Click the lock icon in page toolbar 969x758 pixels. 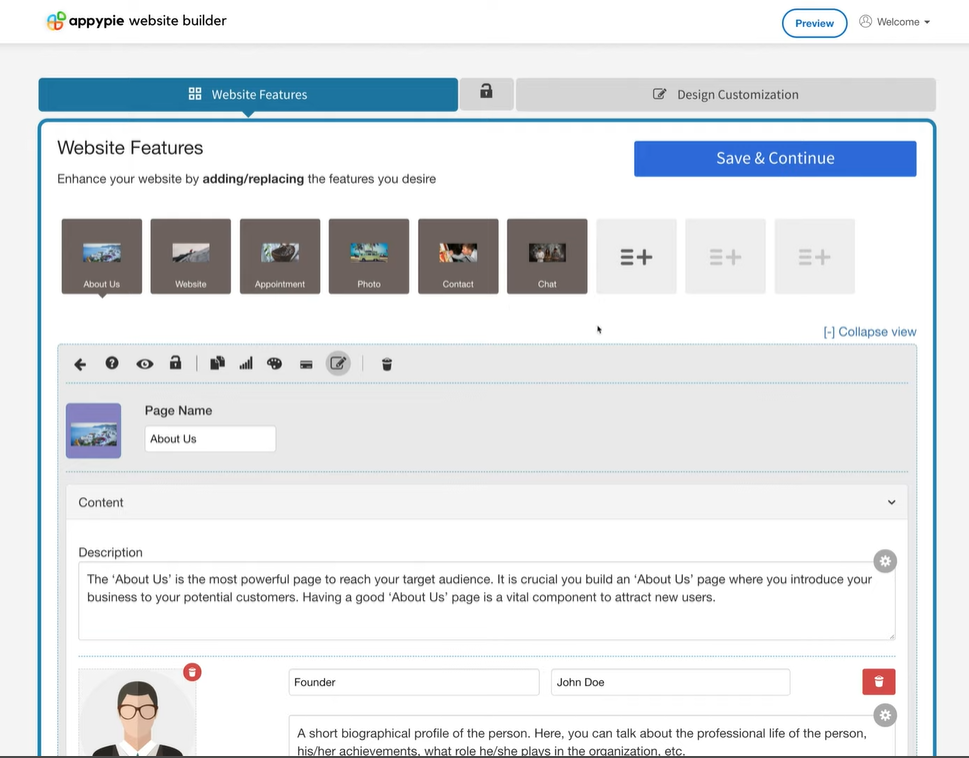coord(176,363)
